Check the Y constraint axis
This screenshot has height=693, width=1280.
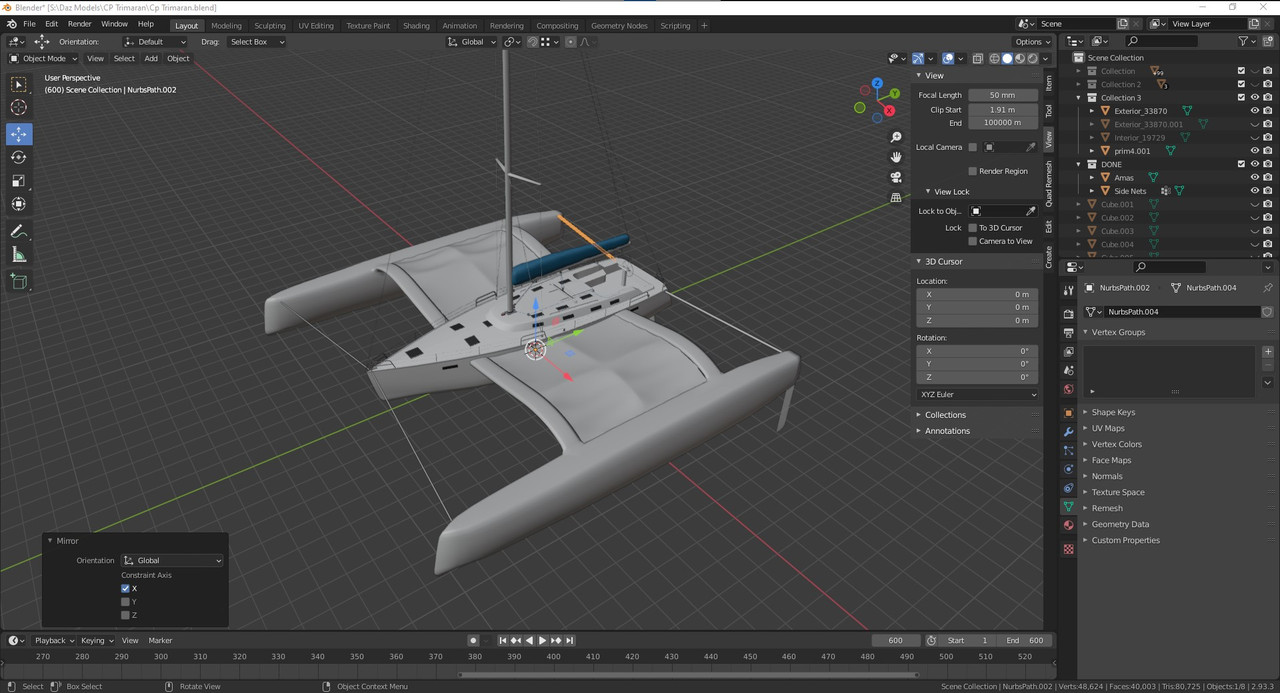125,602
